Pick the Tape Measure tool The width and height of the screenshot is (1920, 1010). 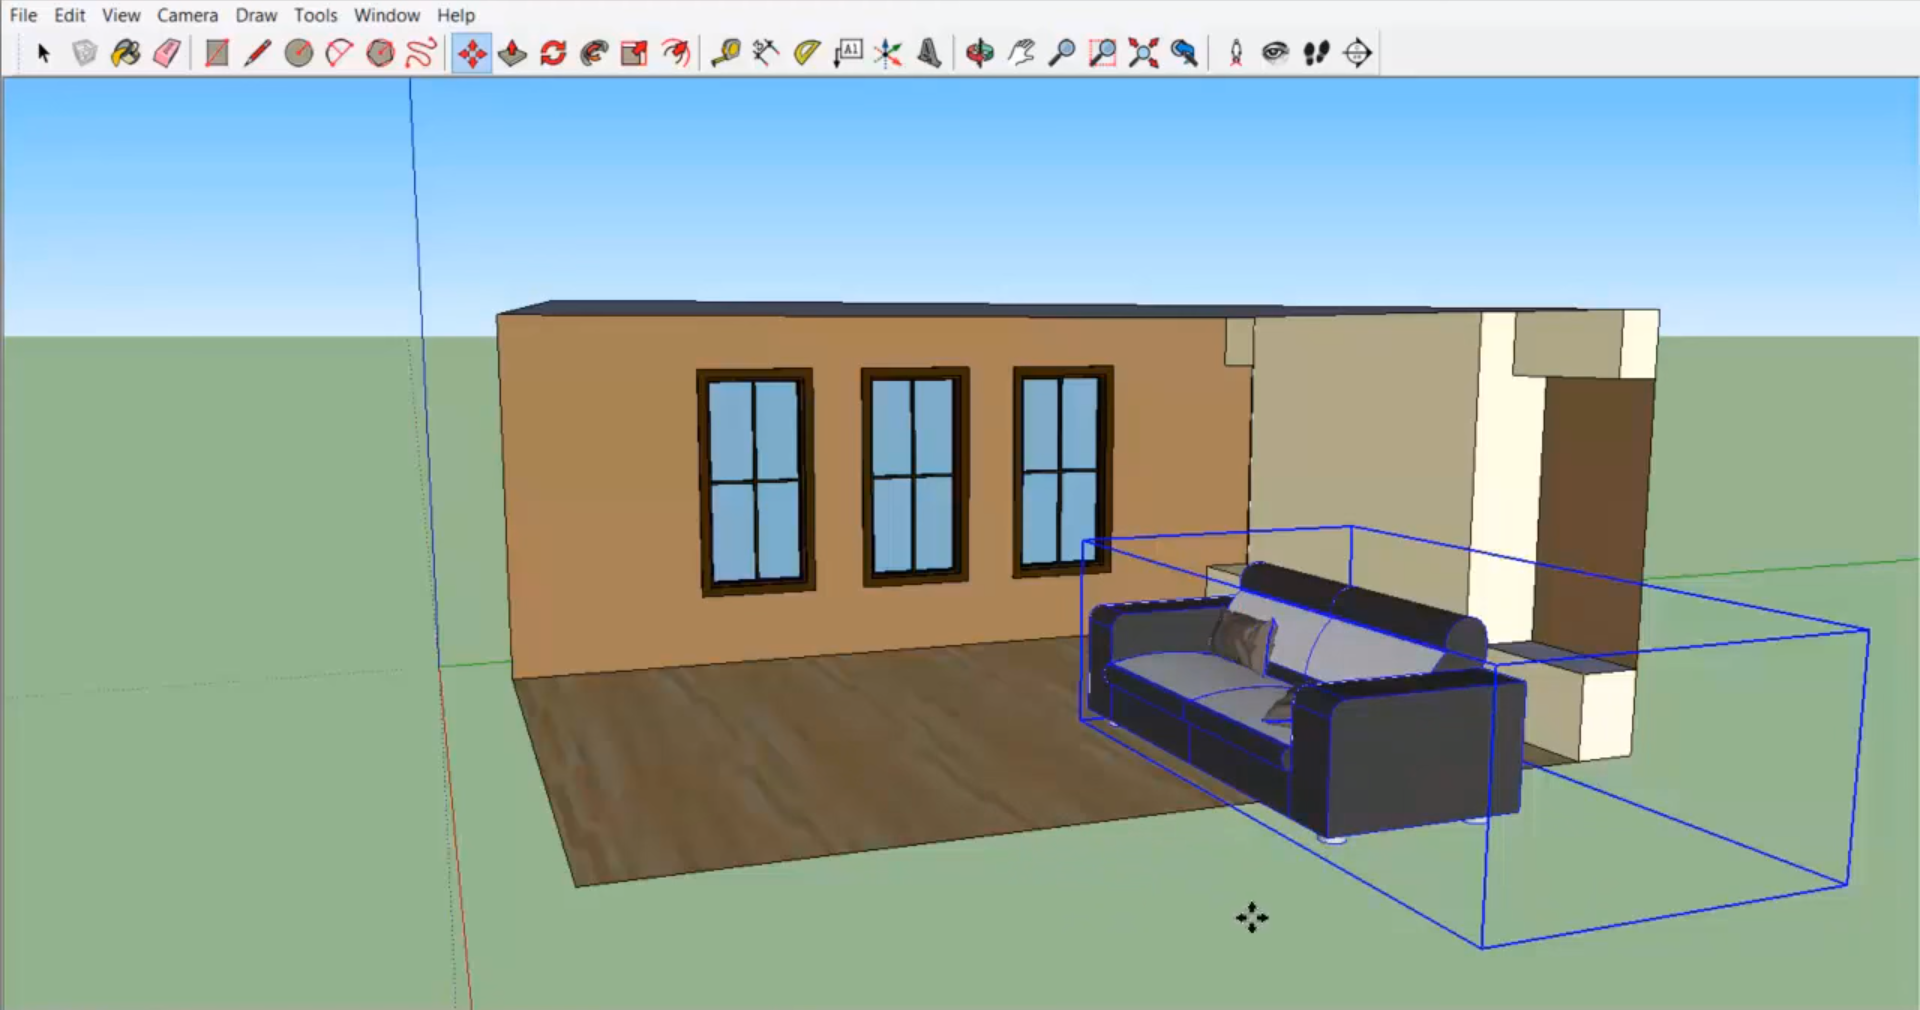tap(725, 53)
